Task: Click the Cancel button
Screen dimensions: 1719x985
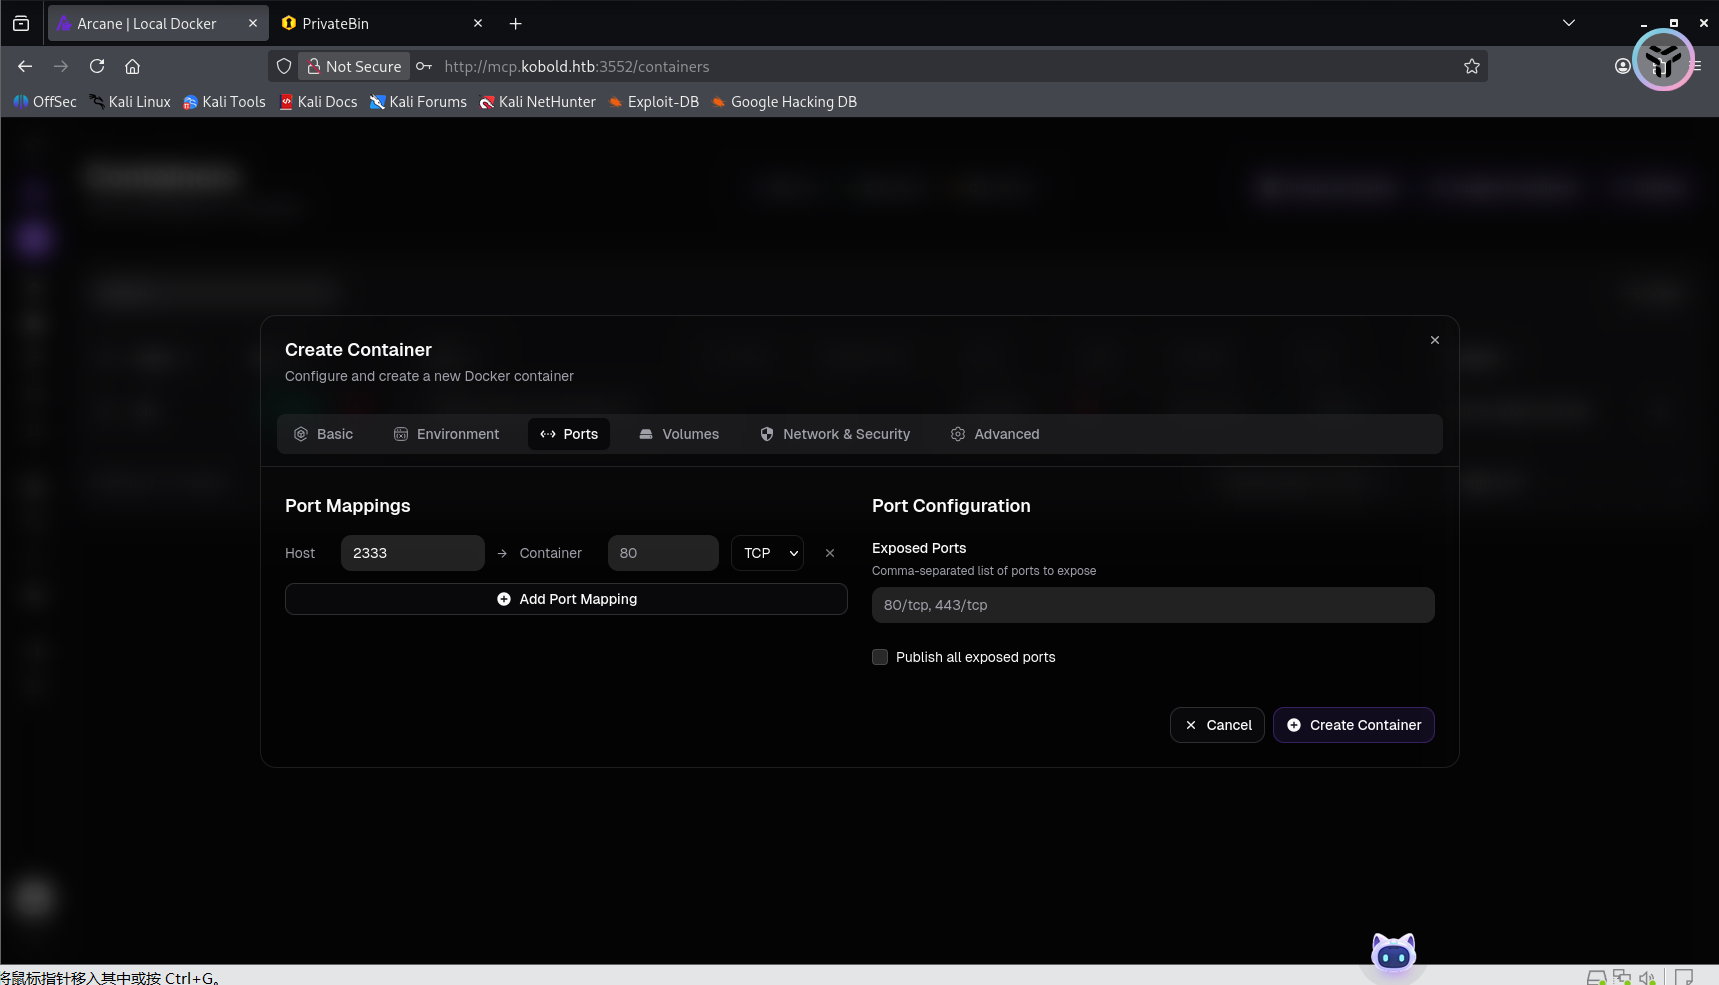Action: [x=1217, y=725]
